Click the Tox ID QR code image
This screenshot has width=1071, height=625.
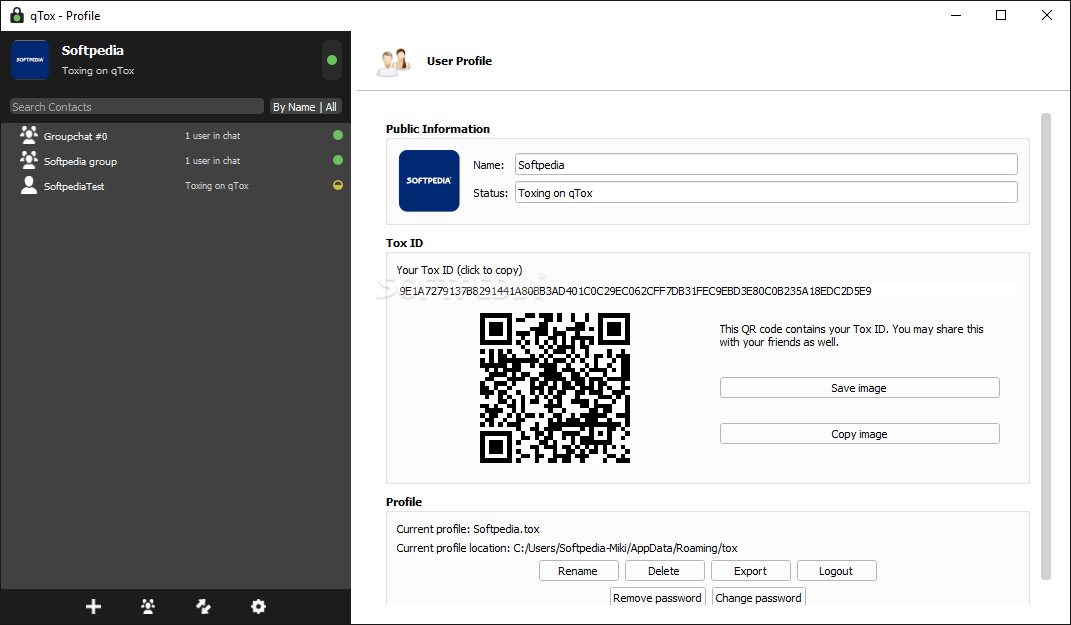tap(555, 388)
